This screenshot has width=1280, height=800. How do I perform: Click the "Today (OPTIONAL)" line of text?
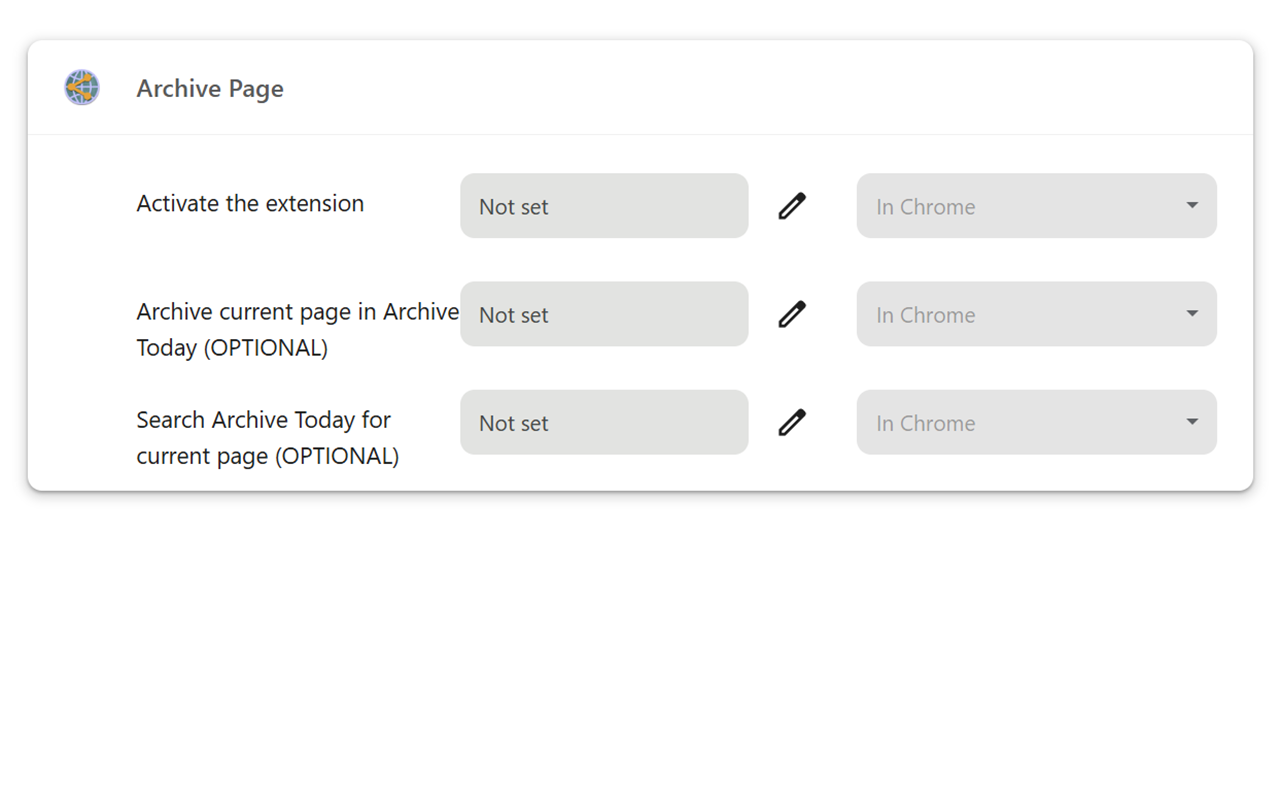[232, 348]
